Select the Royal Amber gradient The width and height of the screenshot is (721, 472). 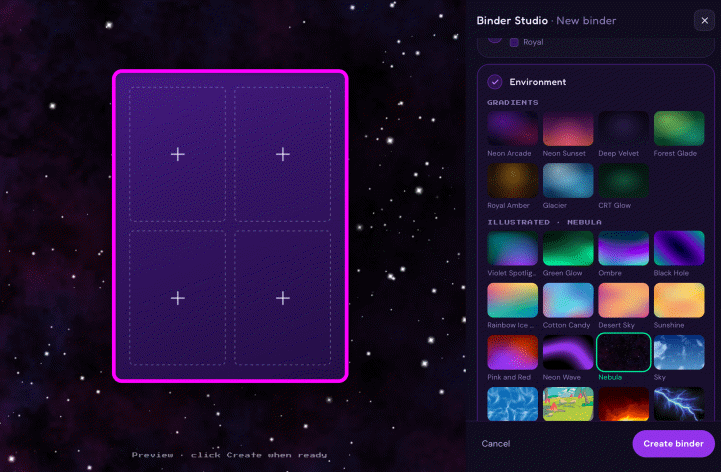512,180
